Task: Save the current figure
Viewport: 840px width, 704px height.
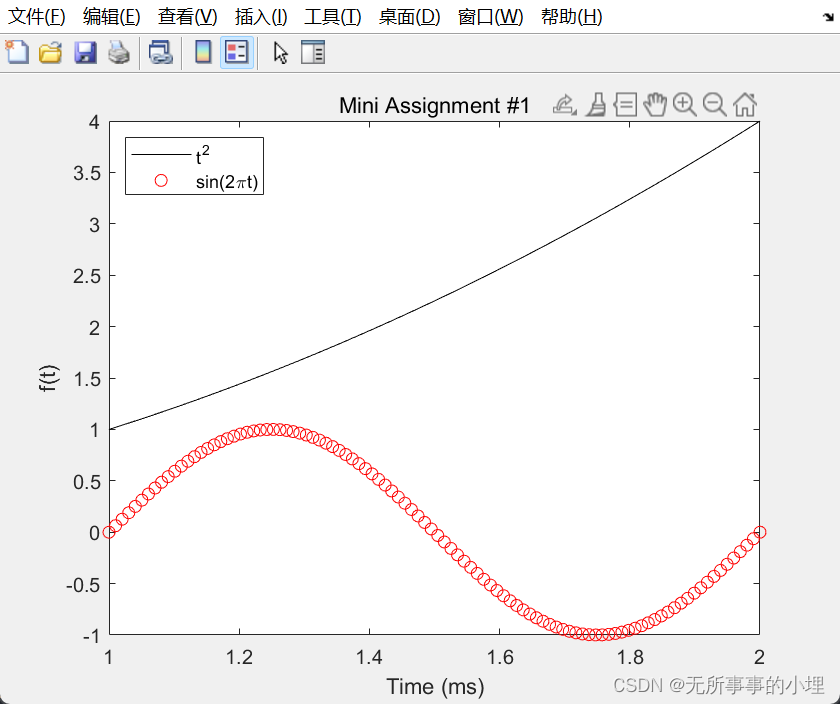Action: (85, 52)
